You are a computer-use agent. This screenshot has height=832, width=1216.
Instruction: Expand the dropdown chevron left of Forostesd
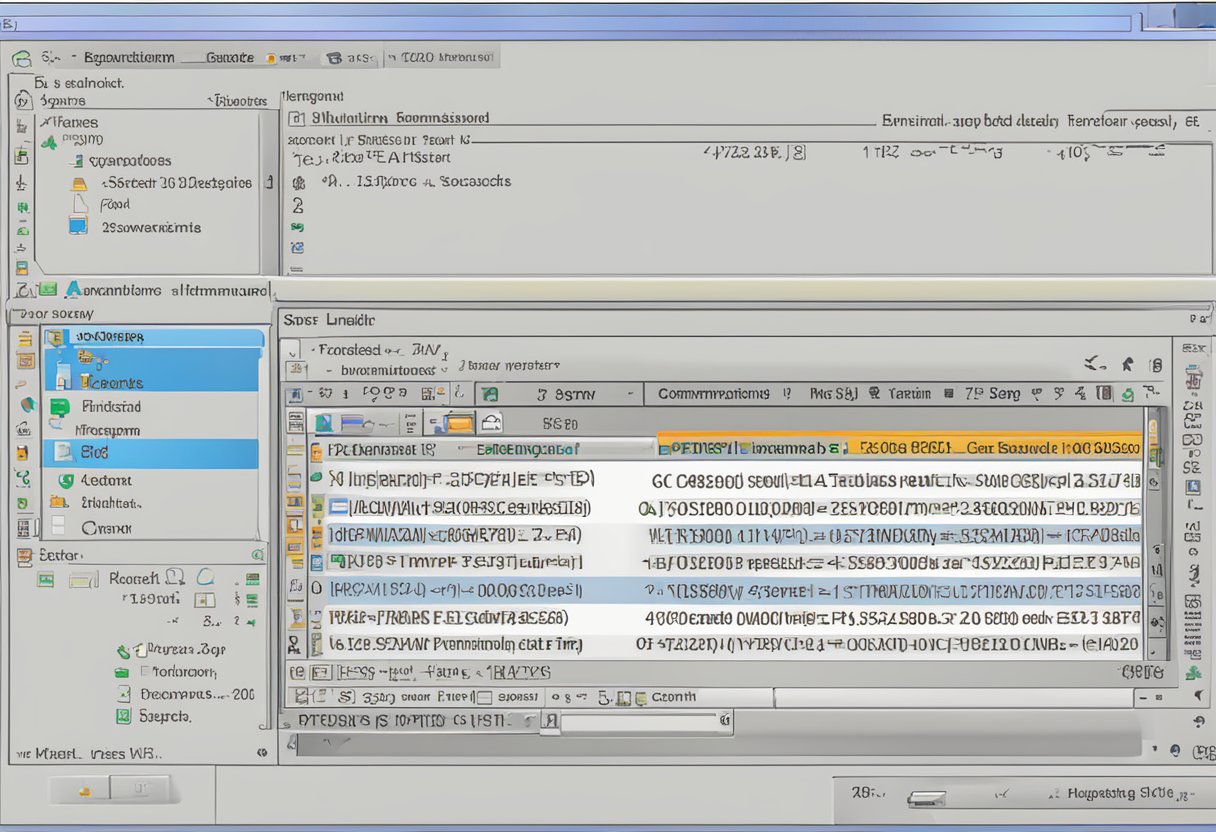click(292, 351)
